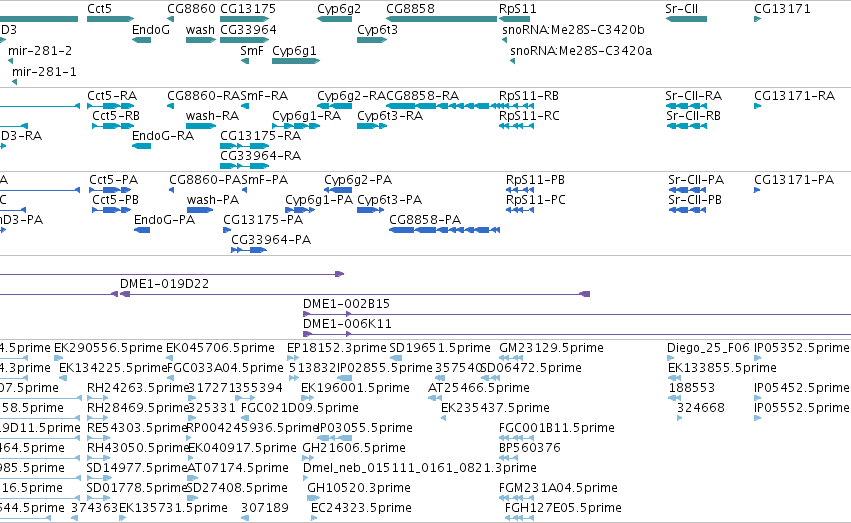Open the Cyp6g1-RA transcript label
This screenshot has height=523, width=851.
[307, 116]
